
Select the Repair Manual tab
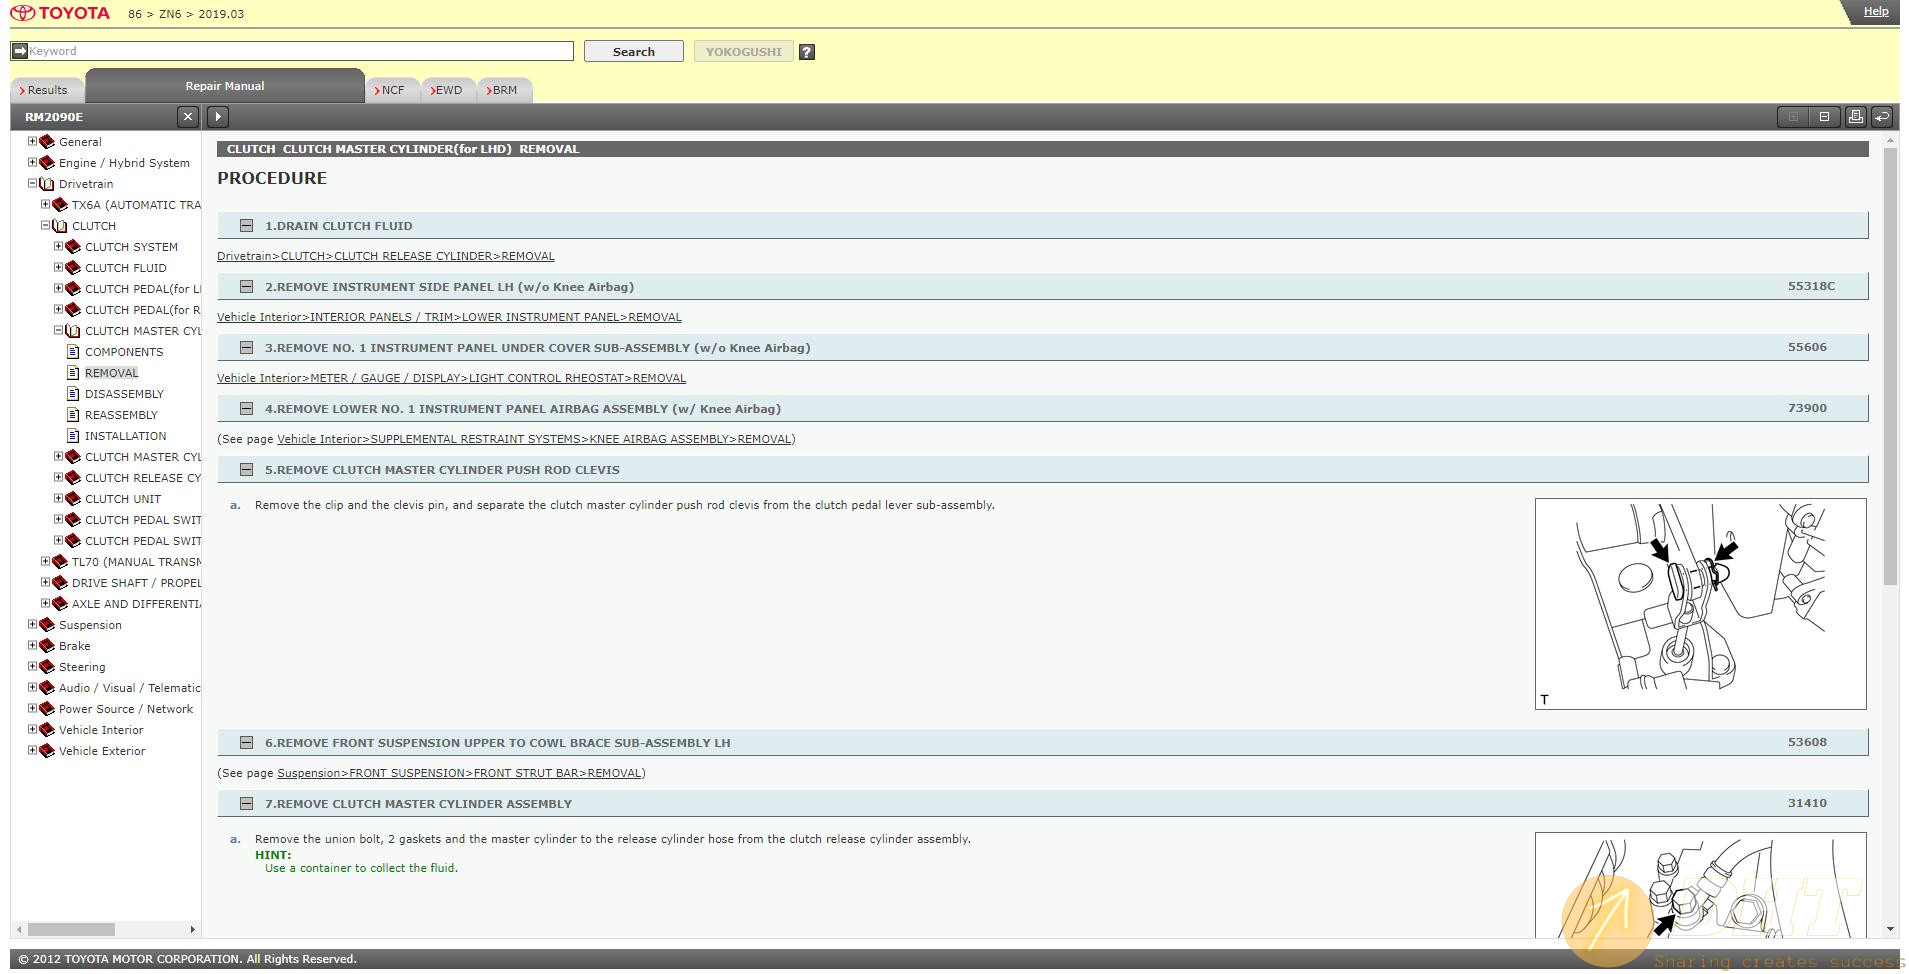[225, 86]
